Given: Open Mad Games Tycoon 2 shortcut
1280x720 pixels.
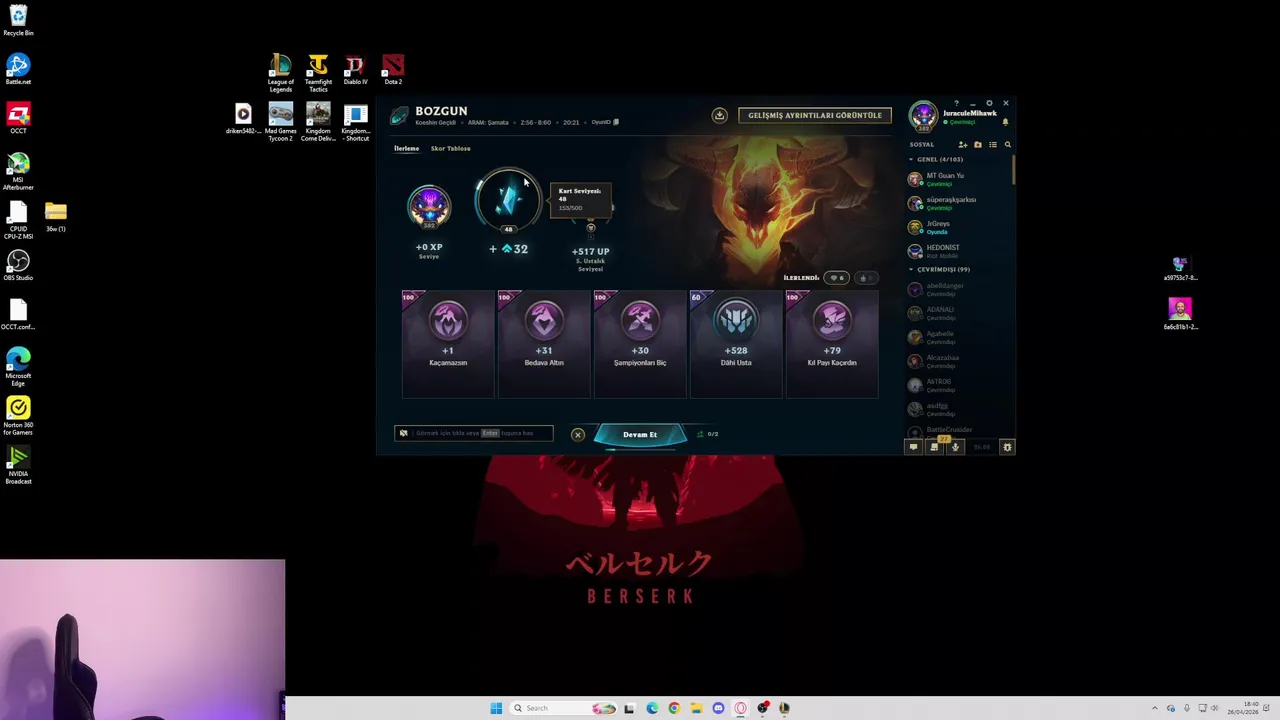Looking at the screenshot, I should pos(281,122).
